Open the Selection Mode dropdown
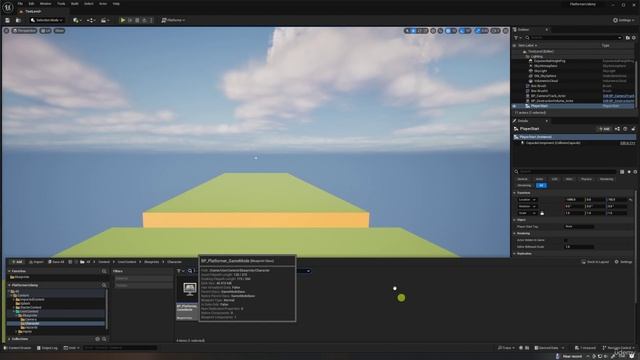This screenshot has width=640, height=360. [x=47, y=20]
